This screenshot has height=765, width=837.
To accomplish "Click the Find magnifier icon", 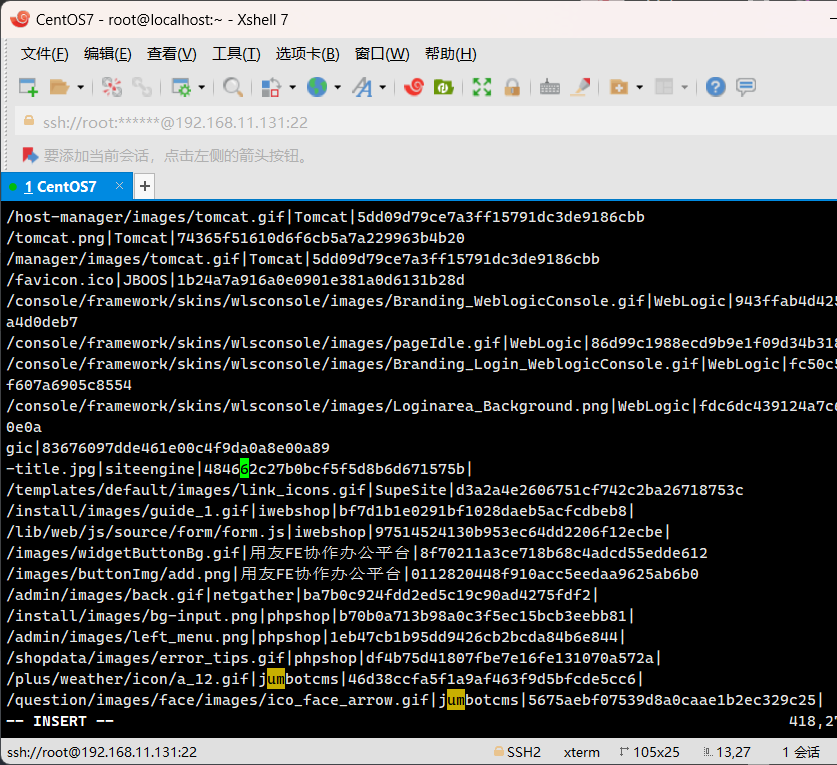I will pyautogui.click(x=233, y=87).
